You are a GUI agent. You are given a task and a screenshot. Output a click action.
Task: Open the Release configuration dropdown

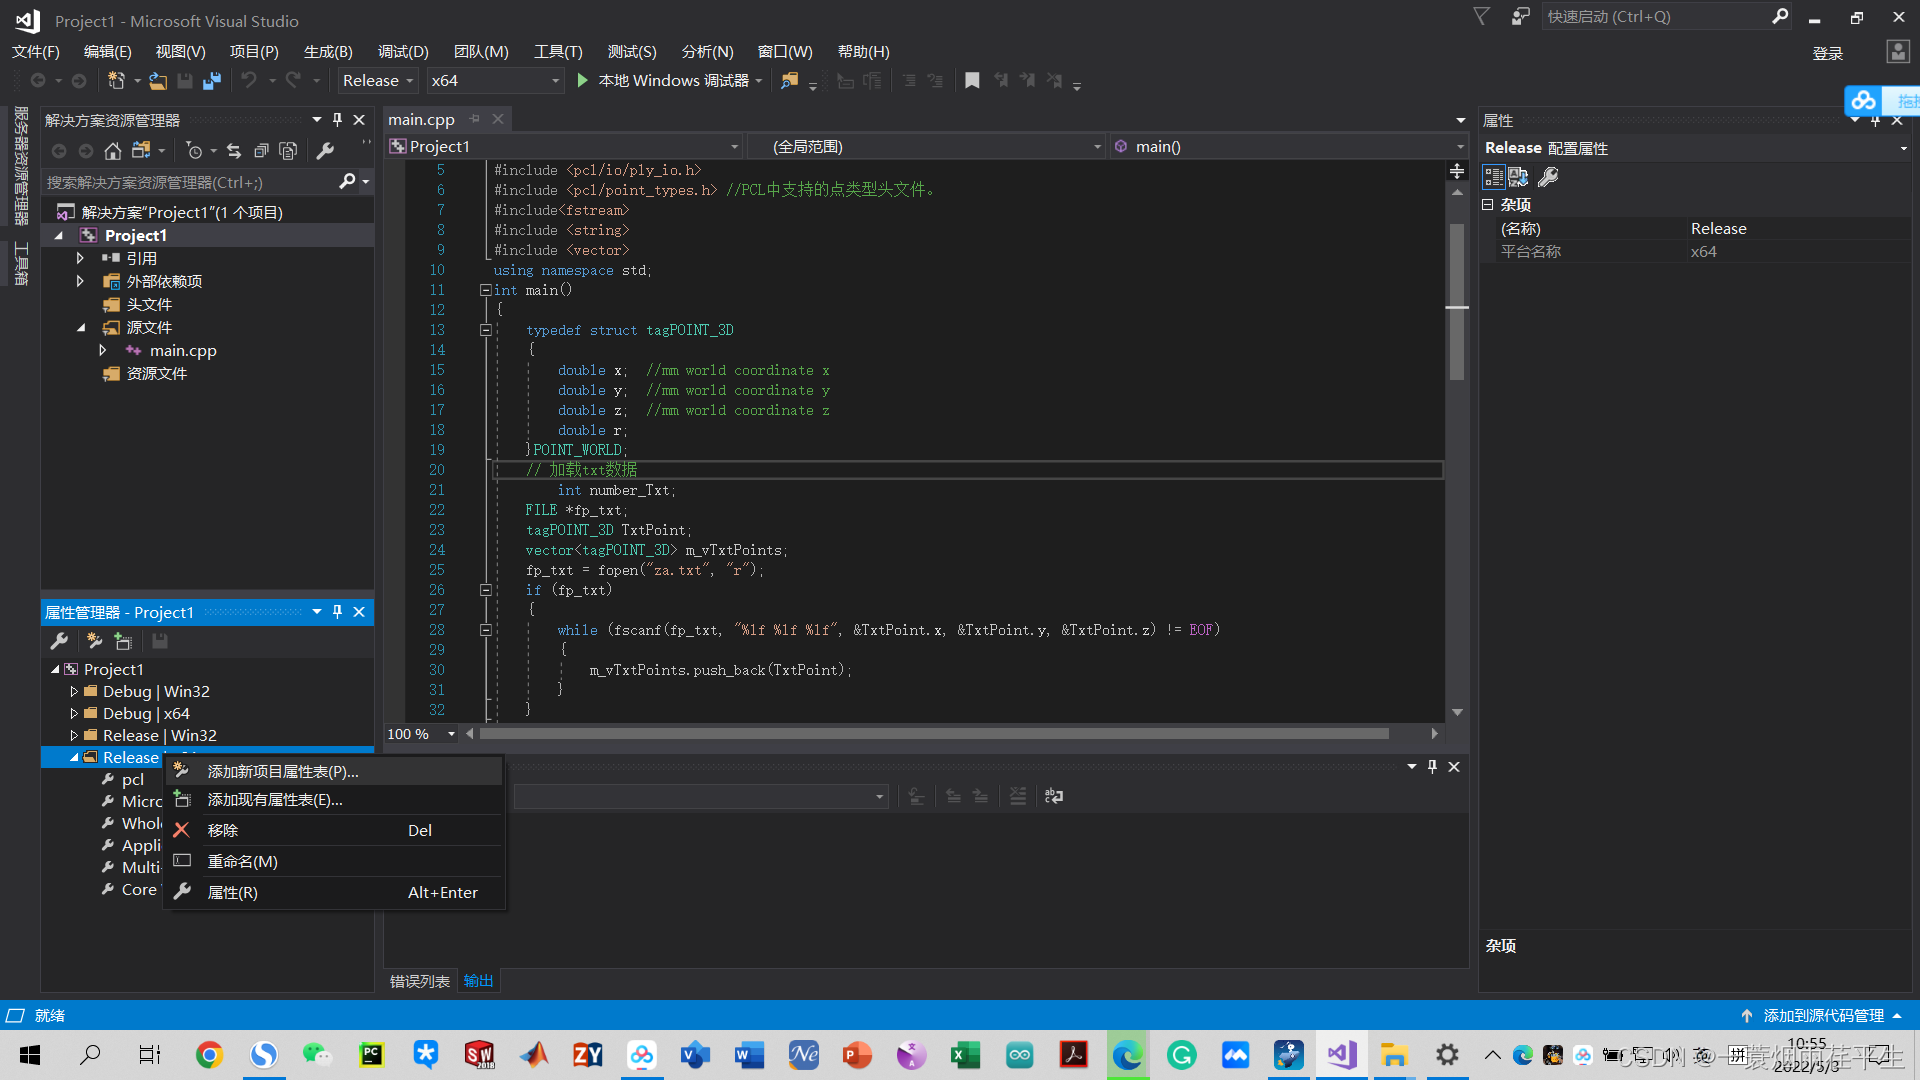[378, 81]
